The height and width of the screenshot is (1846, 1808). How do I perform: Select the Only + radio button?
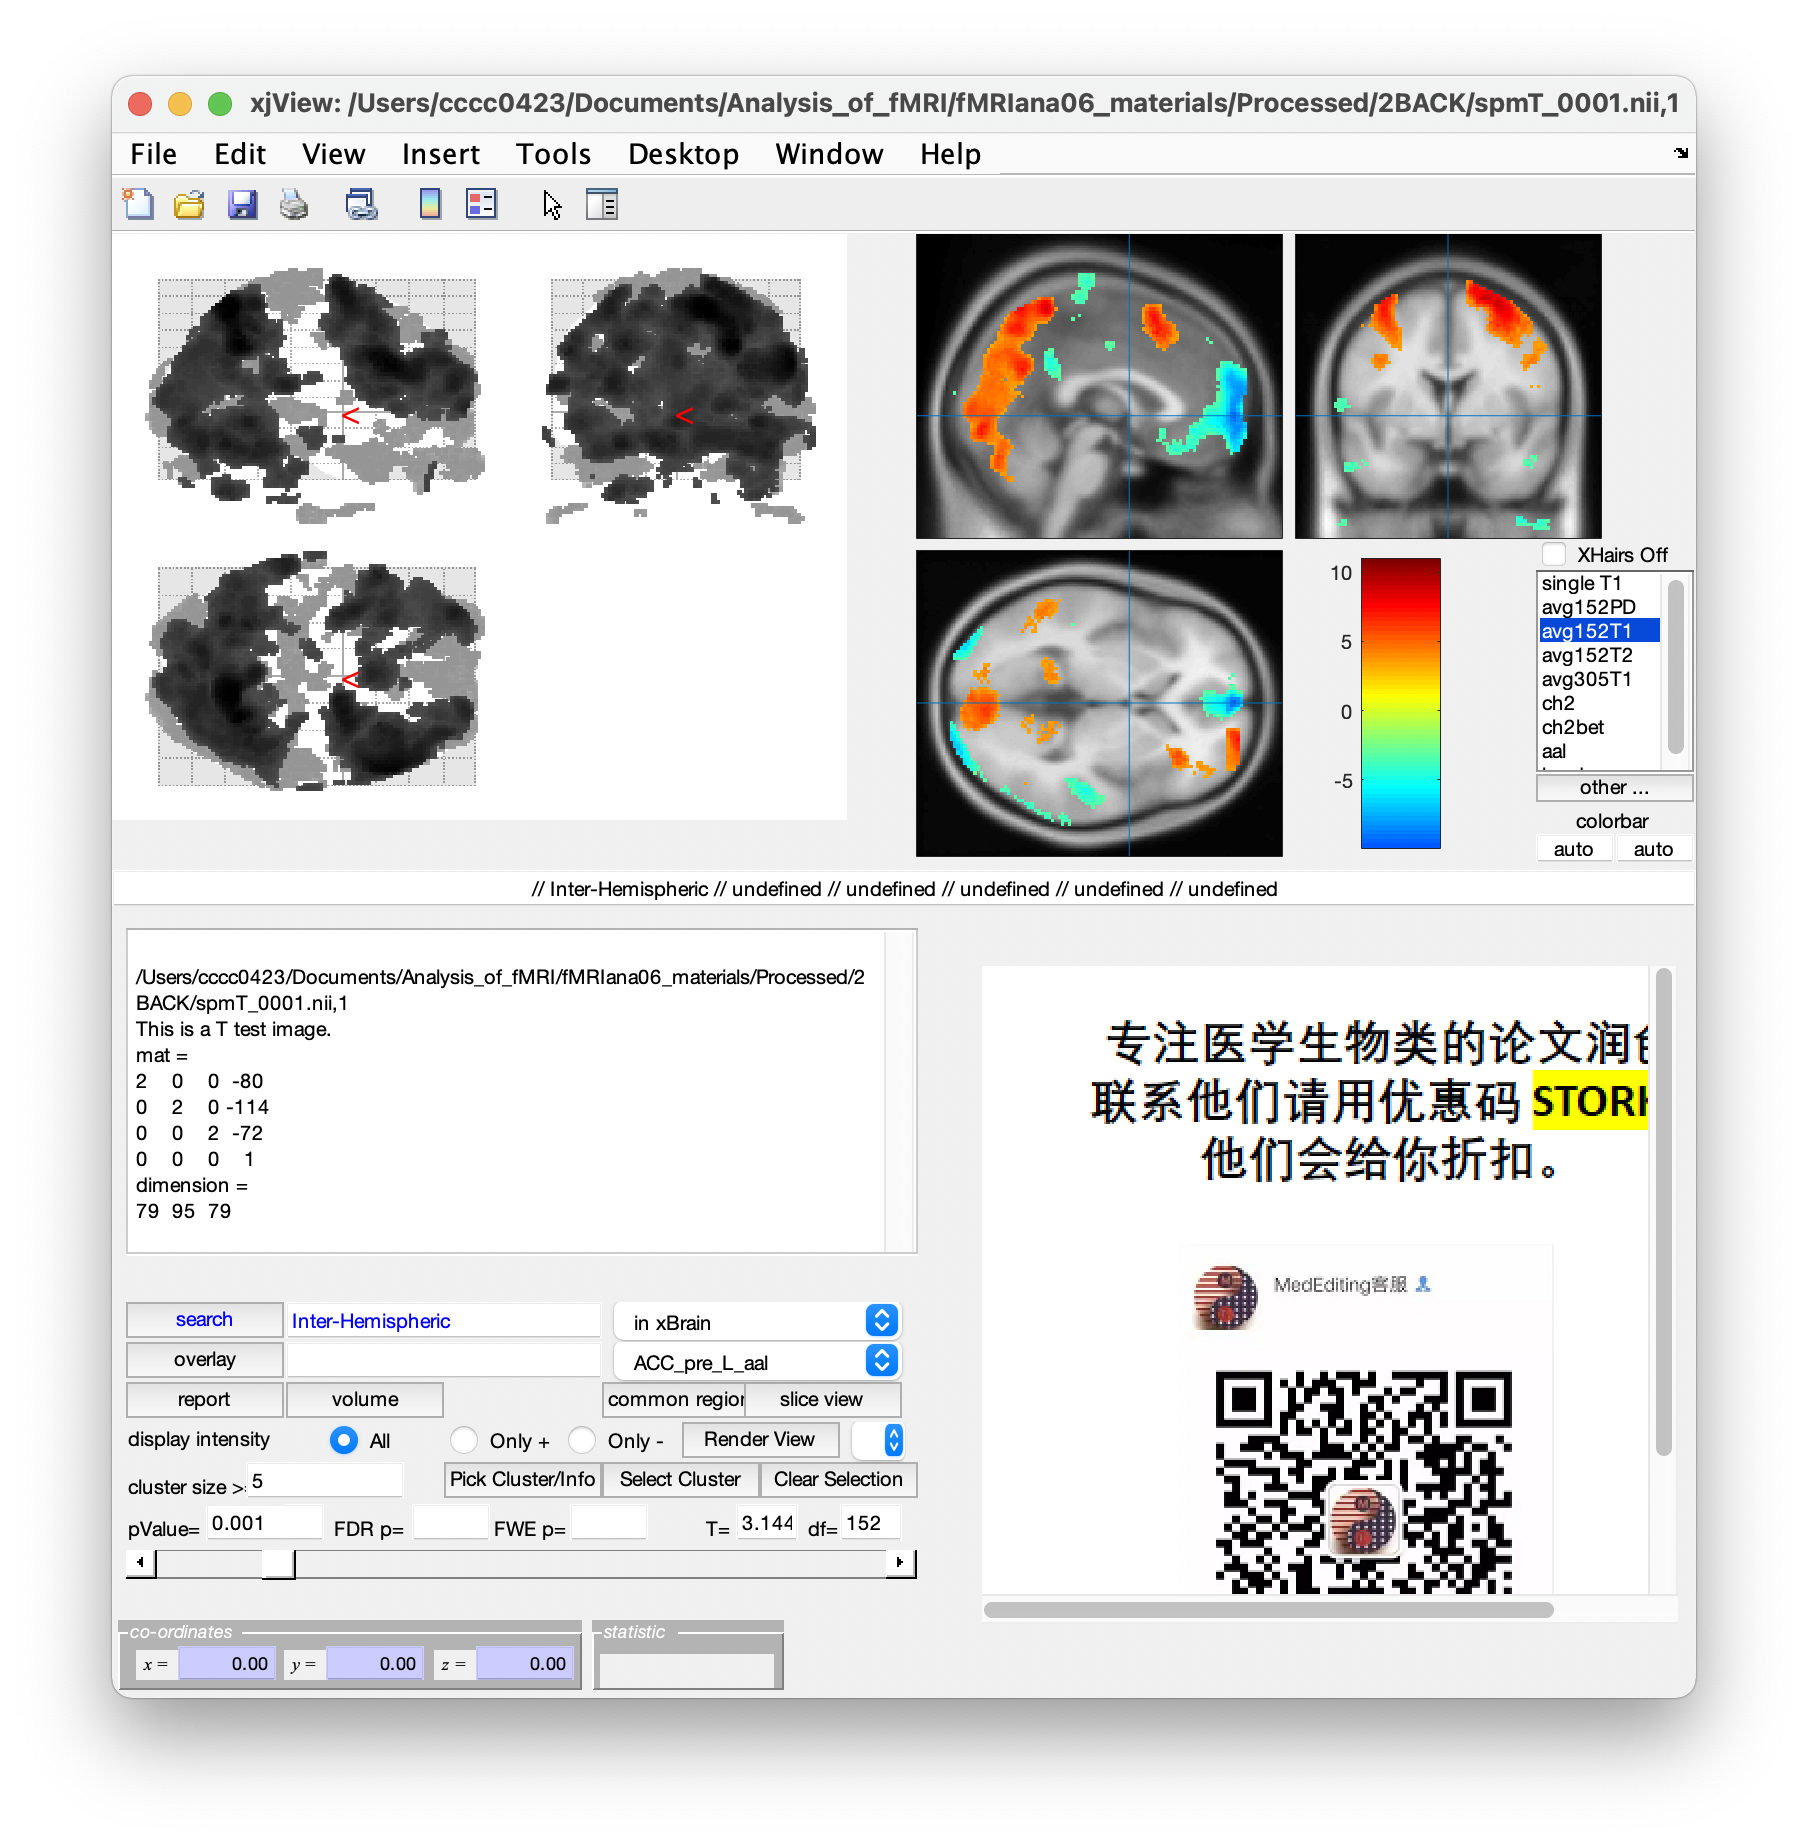tap(464, 1440)
